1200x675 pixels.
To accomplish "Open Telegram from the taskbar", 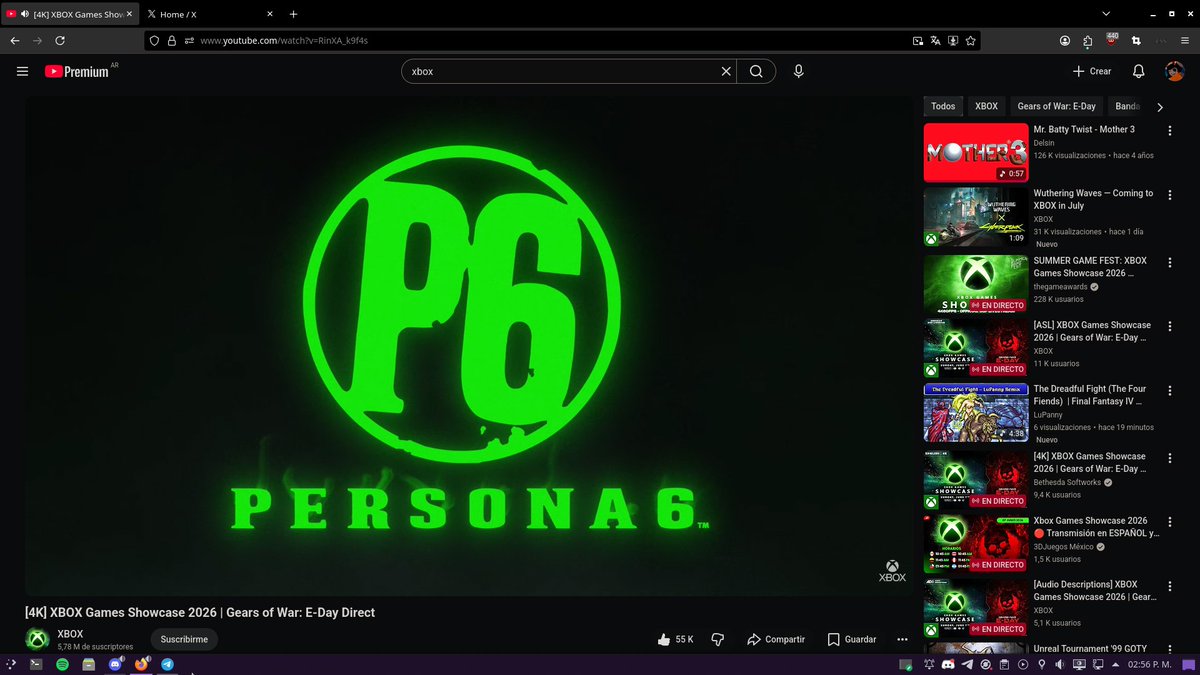I will (x=167, y=664).
